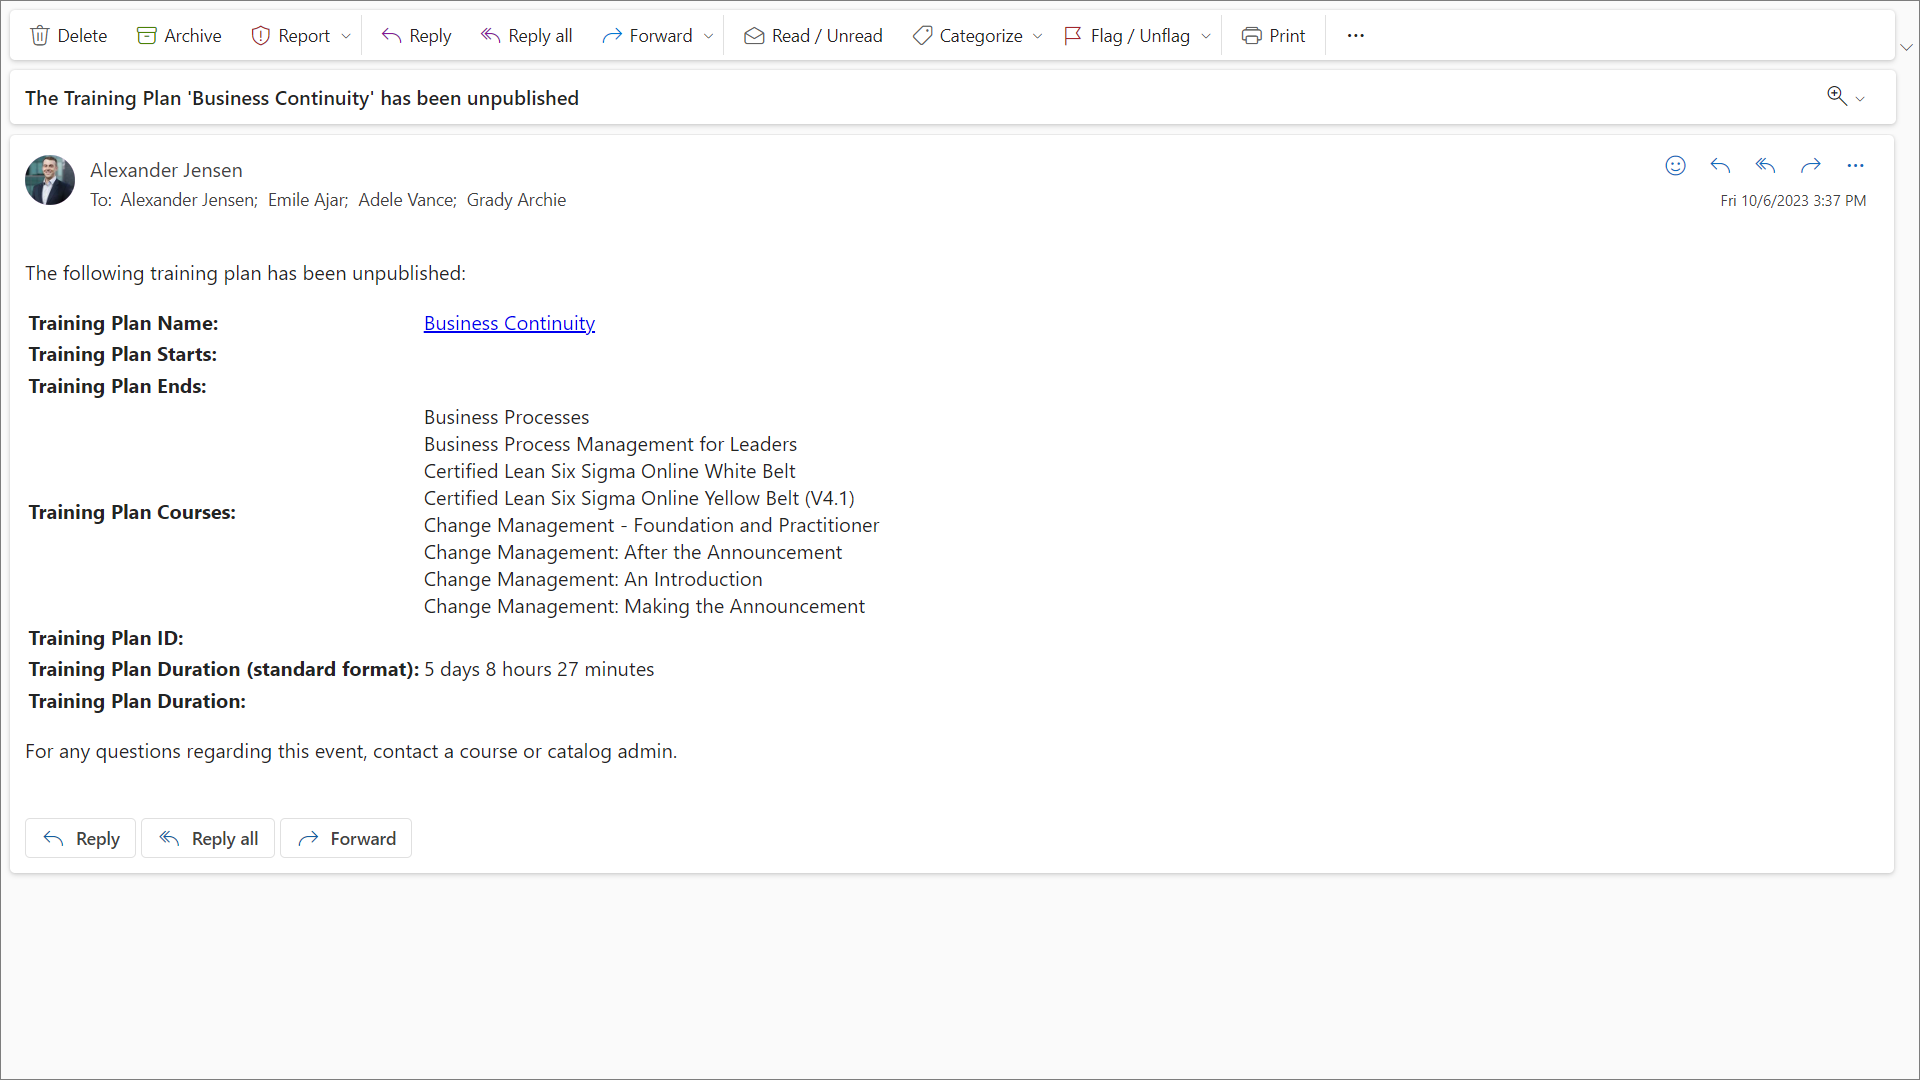This screenshot has height=1080, width=1920.
Task: Click Reply all in top toolbar
Action: click(x=526, y=36)
